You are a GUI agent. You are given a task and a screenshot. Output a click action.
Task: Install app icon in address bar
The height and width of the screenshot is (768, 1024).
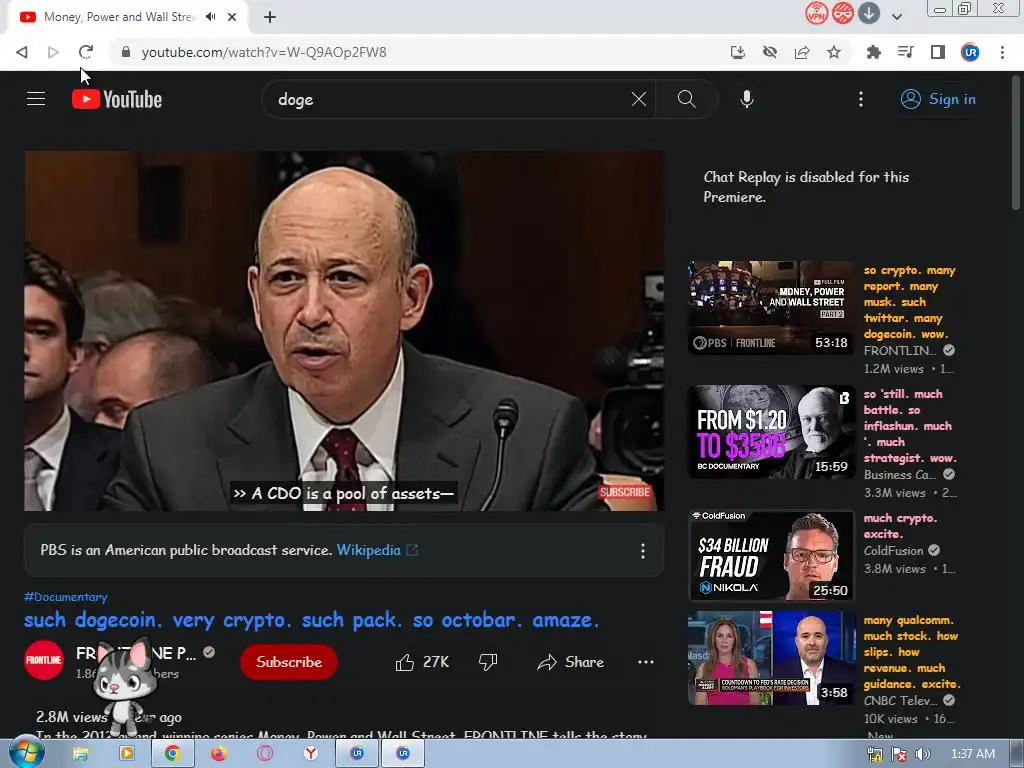[737, 52]
